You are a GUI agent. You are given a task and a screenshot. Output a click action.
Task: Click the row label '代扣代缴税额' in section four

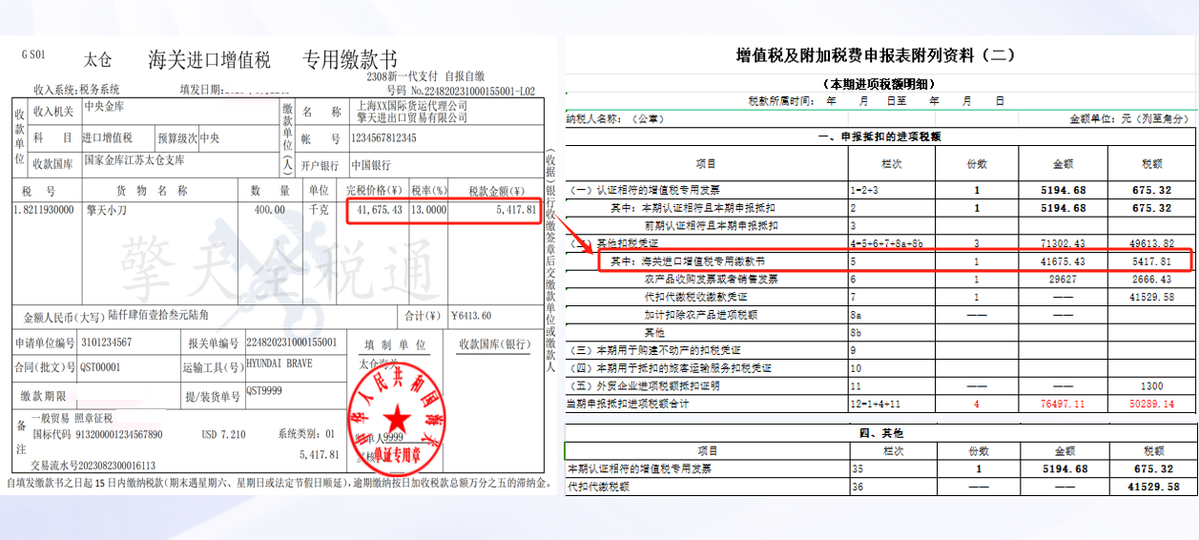pyautogui.click(x=597, y=486)
